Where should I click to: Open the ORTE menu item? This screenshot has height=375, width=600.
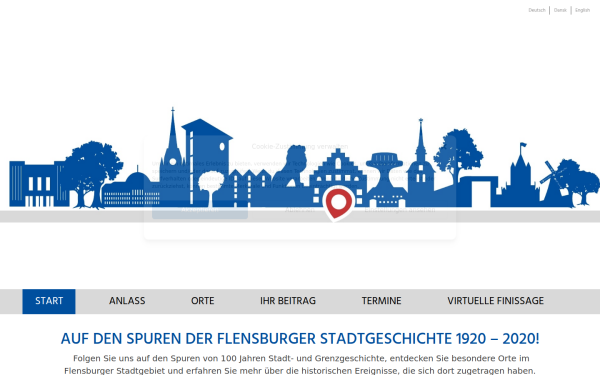click(x=202, y=301)
